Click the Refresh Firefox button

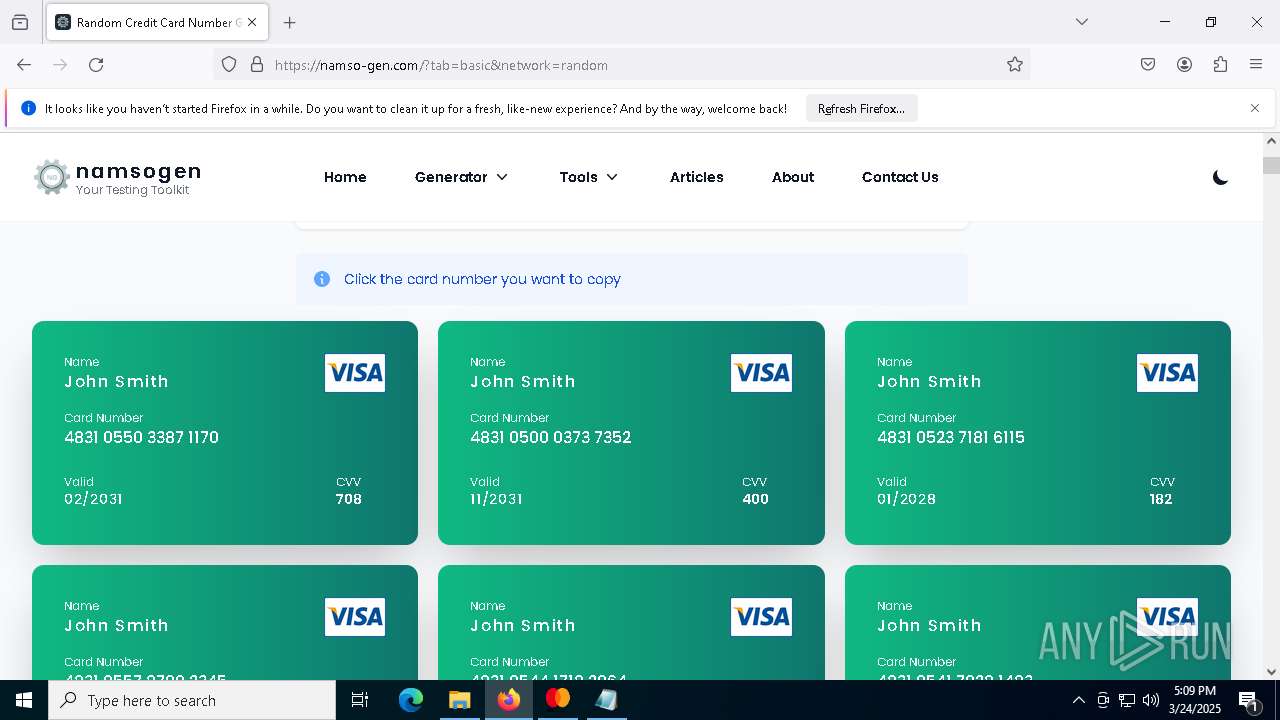(861, 108)
